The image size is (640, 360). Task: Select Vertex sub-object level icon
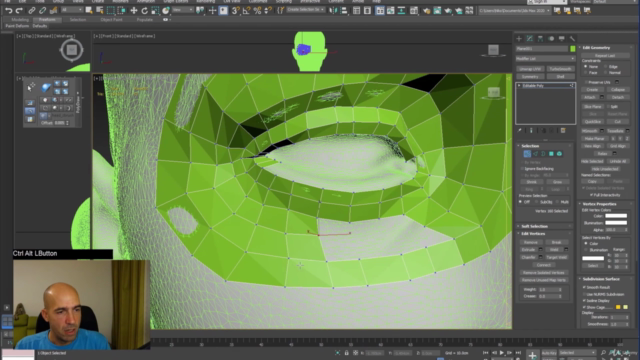click(527, 154)
